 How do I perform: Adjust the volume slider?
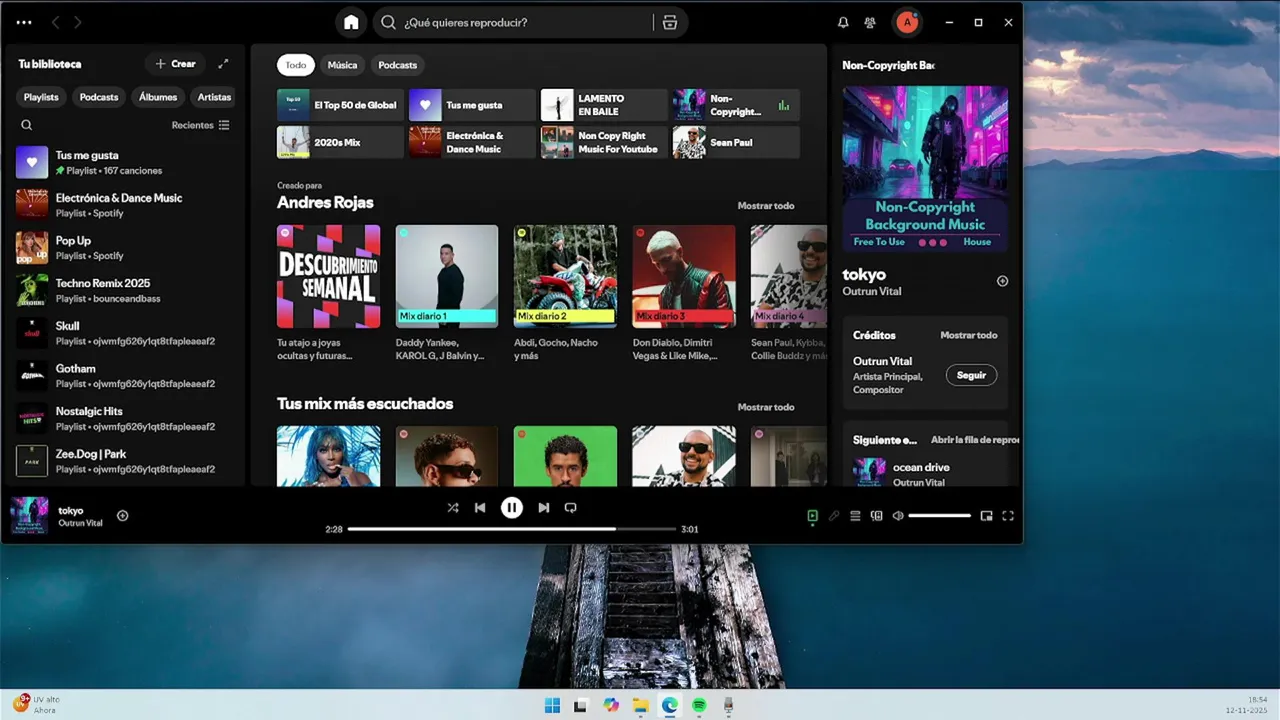tap(939, 516)
